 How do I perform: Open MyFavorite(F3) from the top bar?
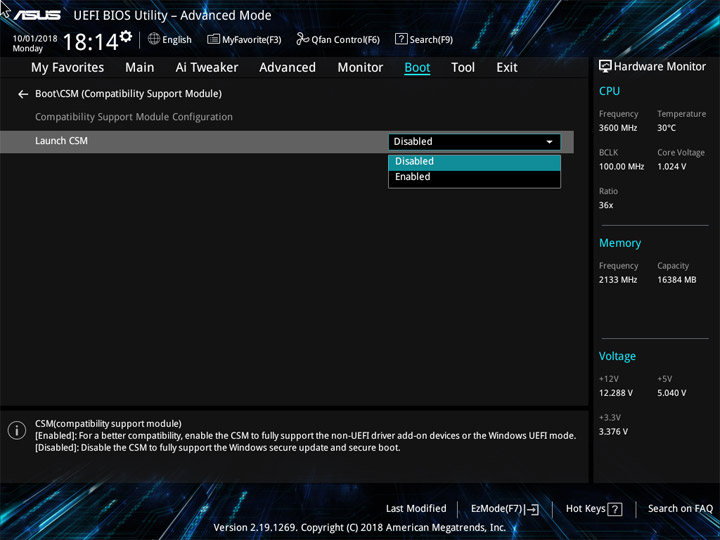tap(244, 39)
